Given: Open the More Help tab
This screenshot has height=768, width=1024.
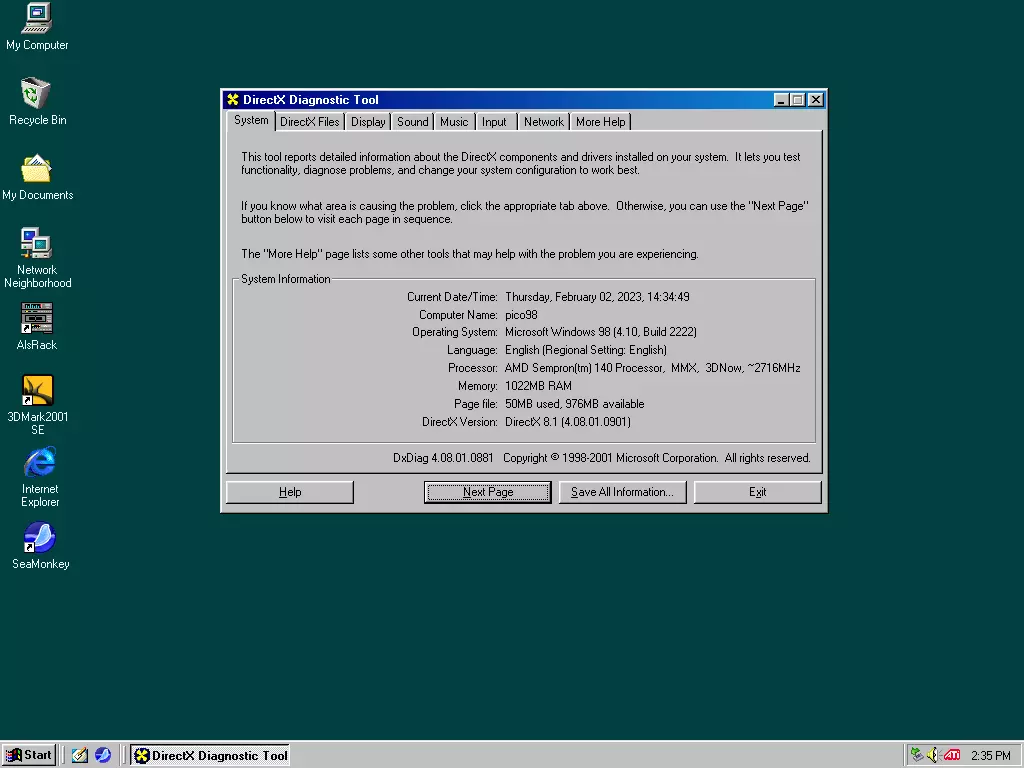Looking at the screenshot, I should click(600, 122).
